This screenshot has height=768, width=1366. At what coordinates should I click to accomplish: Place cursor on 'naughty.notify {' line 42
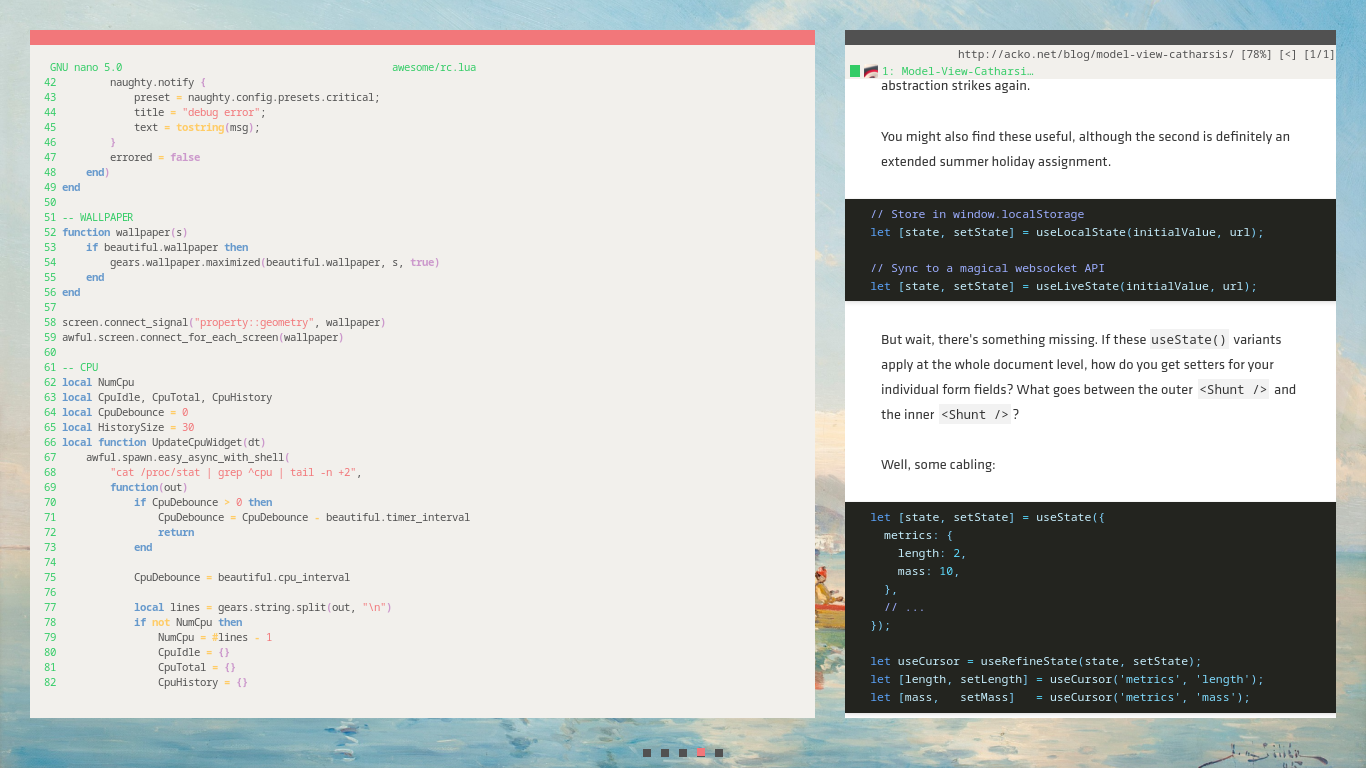tap(158, 82)
